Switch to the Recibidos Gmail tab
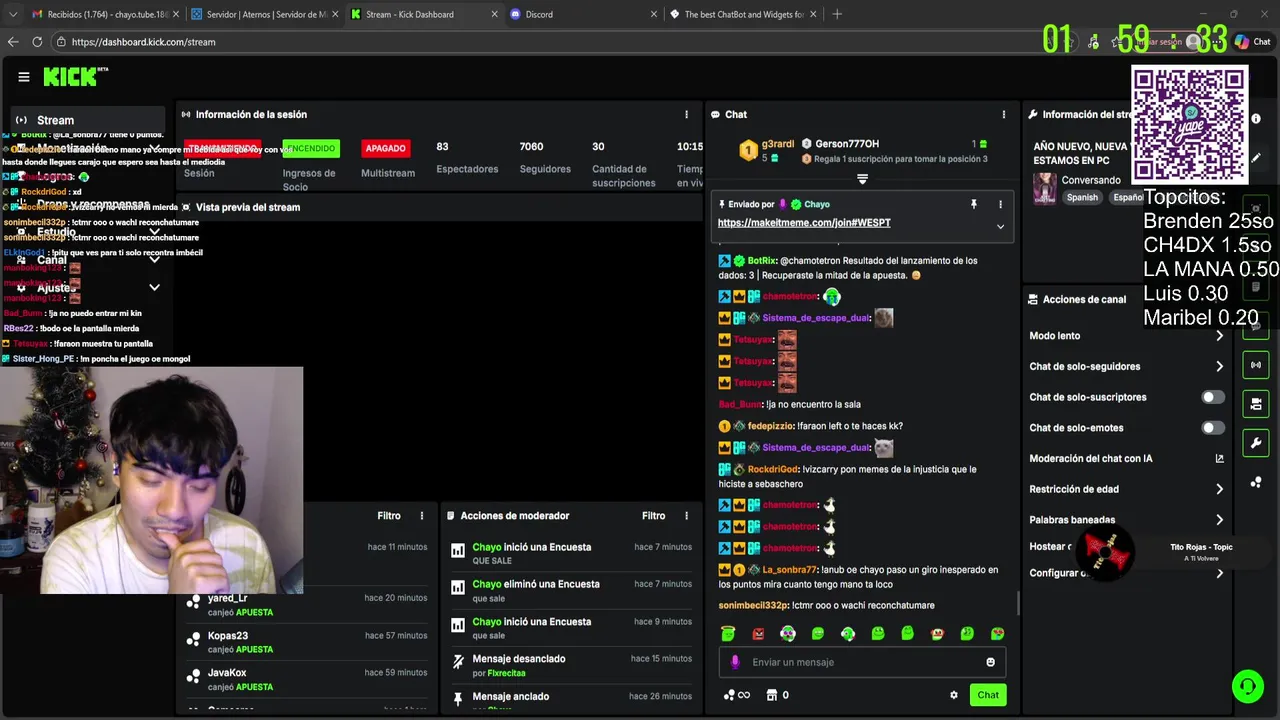The width and height of the screenshot is (1280, 720). [105, 14]
